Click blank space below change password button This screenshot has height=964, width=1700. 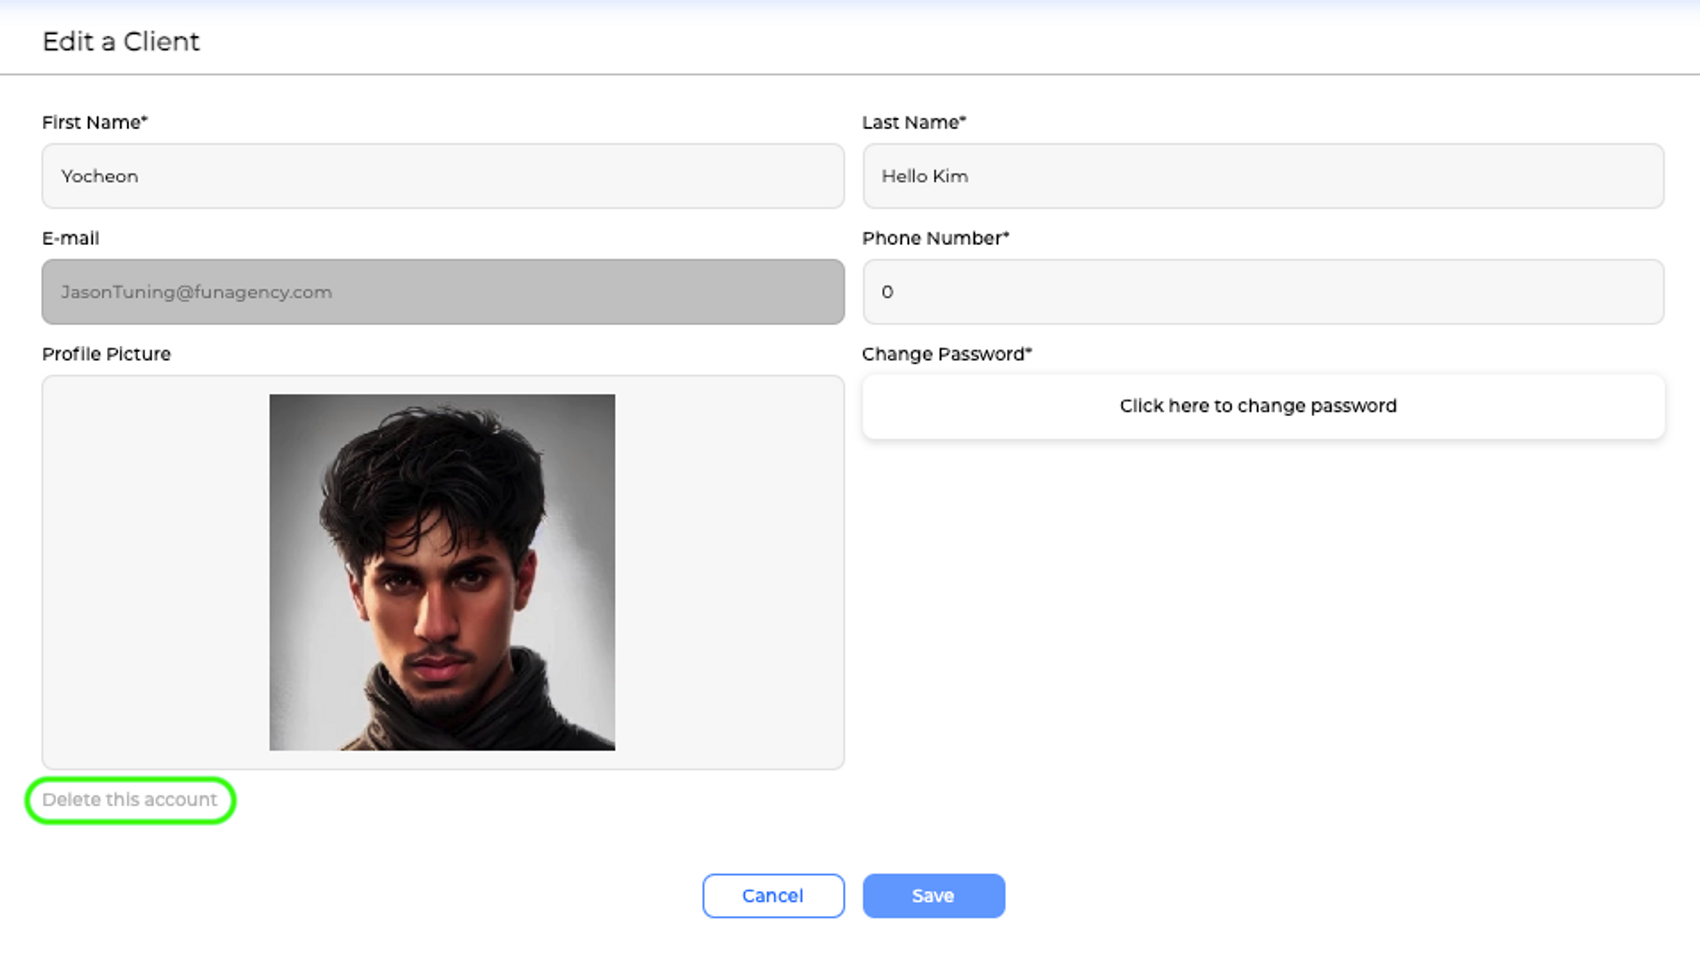coord(1262,600)
